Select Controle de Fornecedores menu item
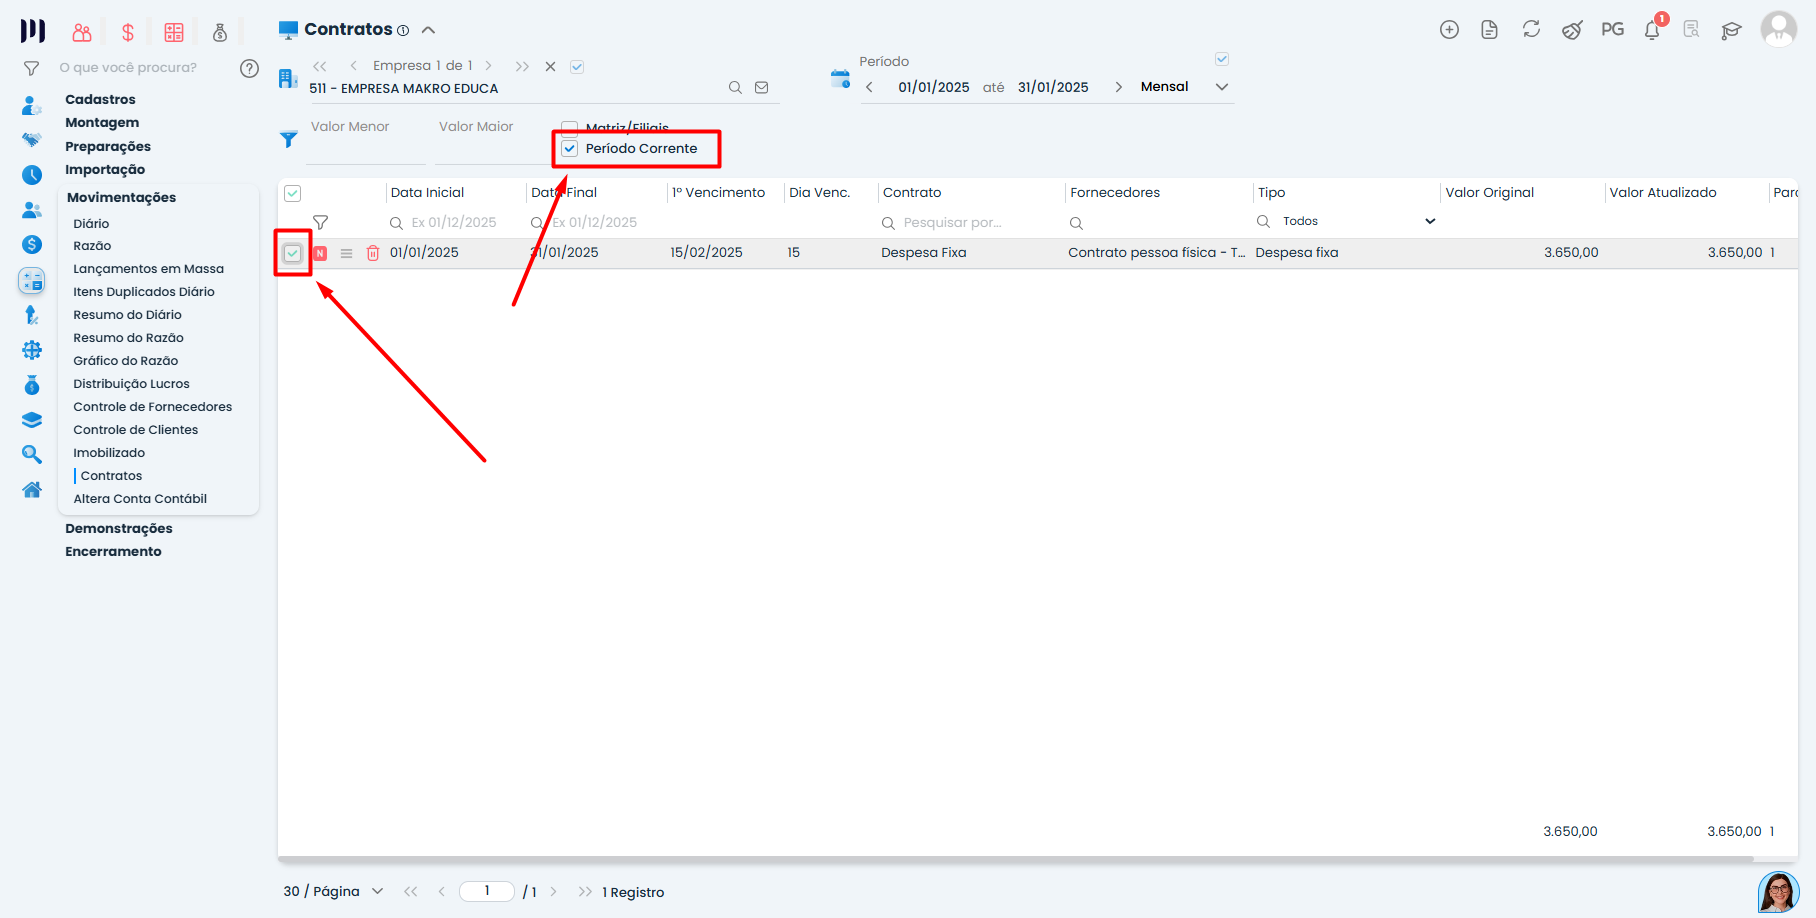The width and height of the screenshot is (1816, 918). tap(152, 407)
